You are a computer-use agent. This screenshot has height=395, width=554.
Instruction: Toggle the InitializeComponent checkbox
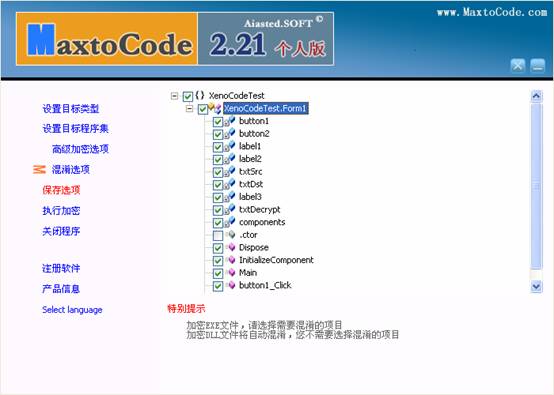pos(218,261)
